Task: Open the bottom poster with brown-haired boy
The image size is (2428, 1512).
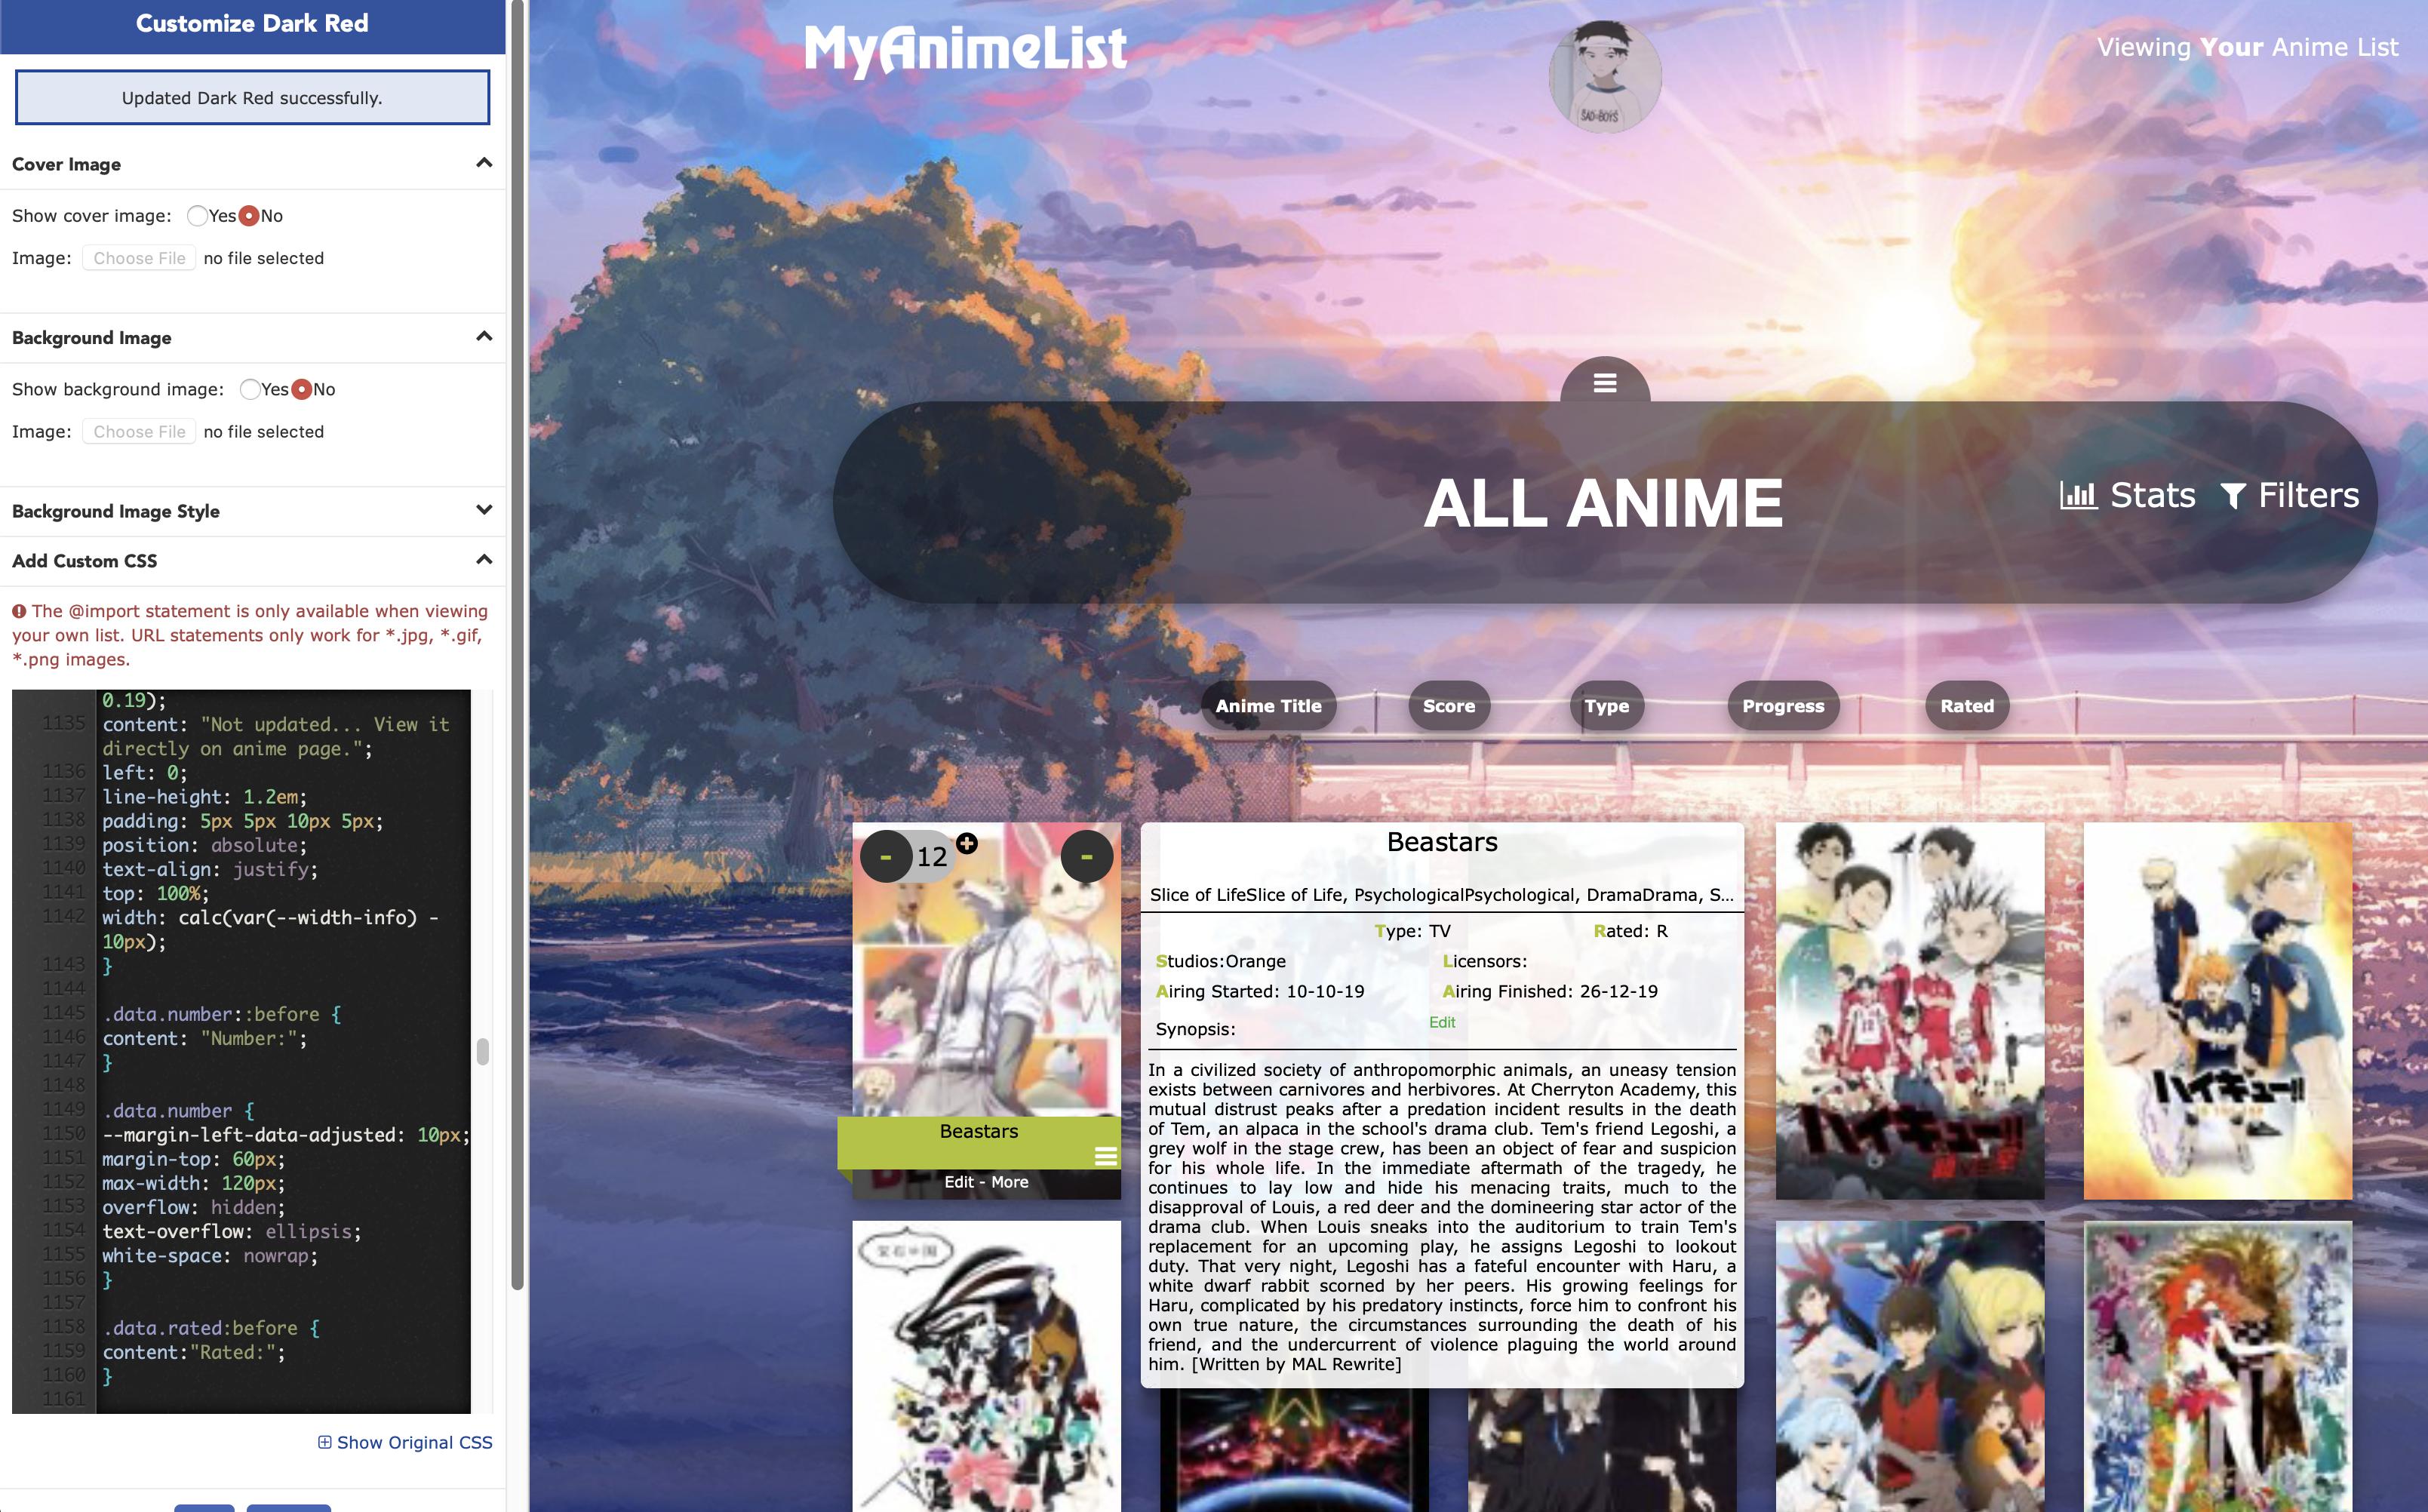Action: click(x=1909, y=1366)
